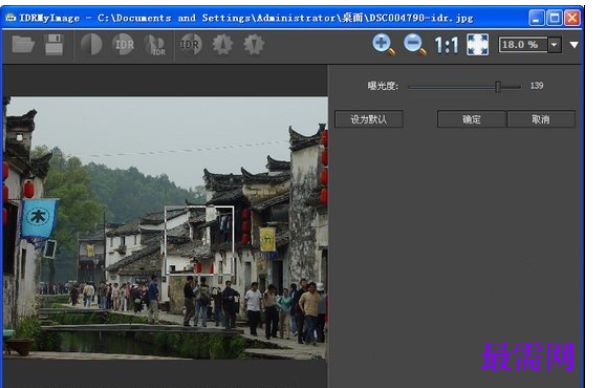This screenshot has height=388, width=593.
Task: Open the zoom percentage dropdown arrow
Action: point(554,45)
